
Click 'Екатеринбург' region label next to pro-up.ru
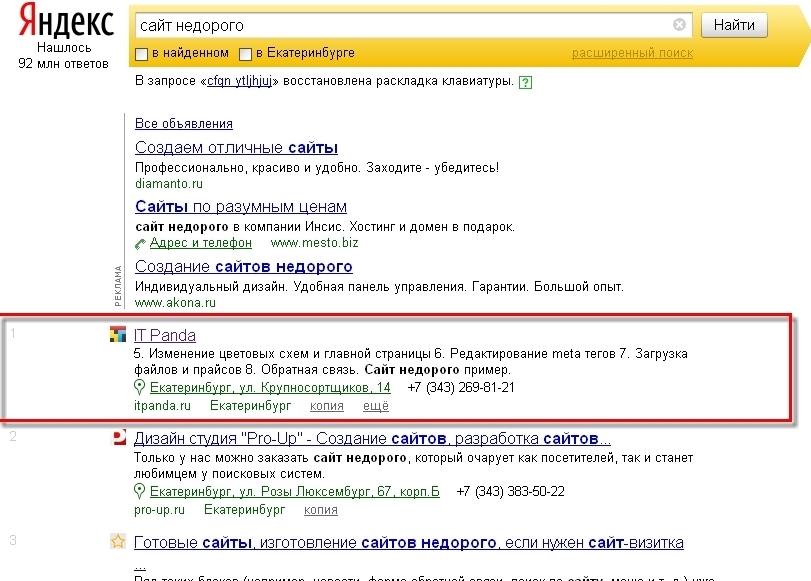tap(245, 510)
